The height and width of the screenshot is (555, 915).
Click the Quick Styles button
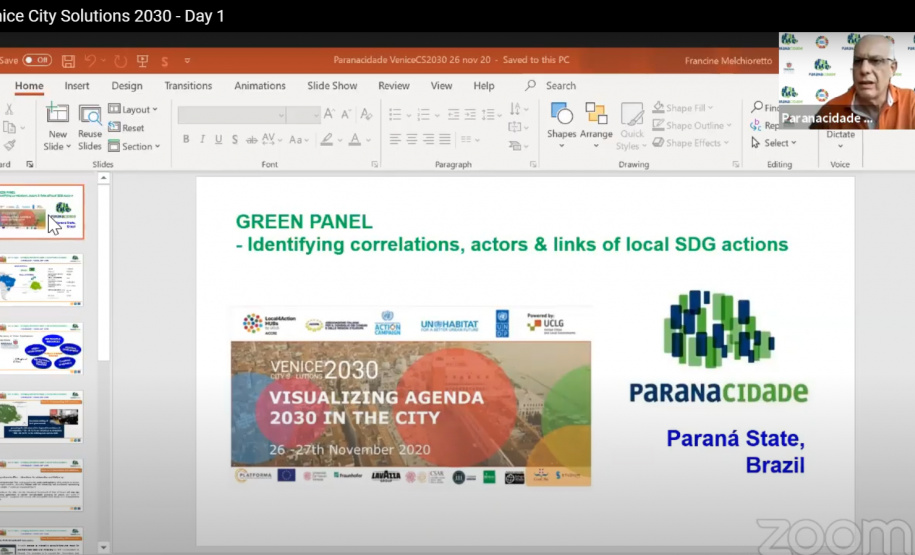pyautogui.click(x=631, y=127)
